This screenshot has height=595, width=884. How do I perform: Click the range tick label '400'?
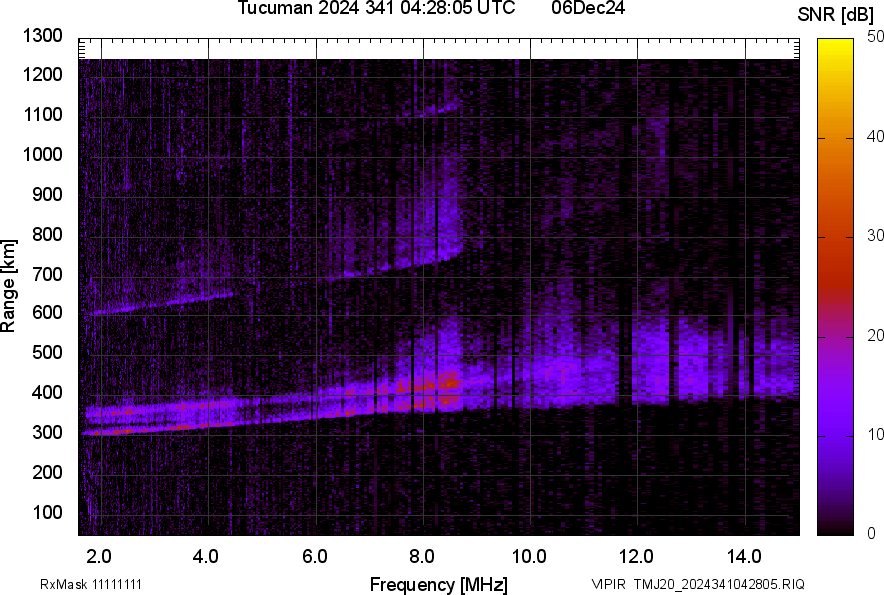tap(47, 392)
